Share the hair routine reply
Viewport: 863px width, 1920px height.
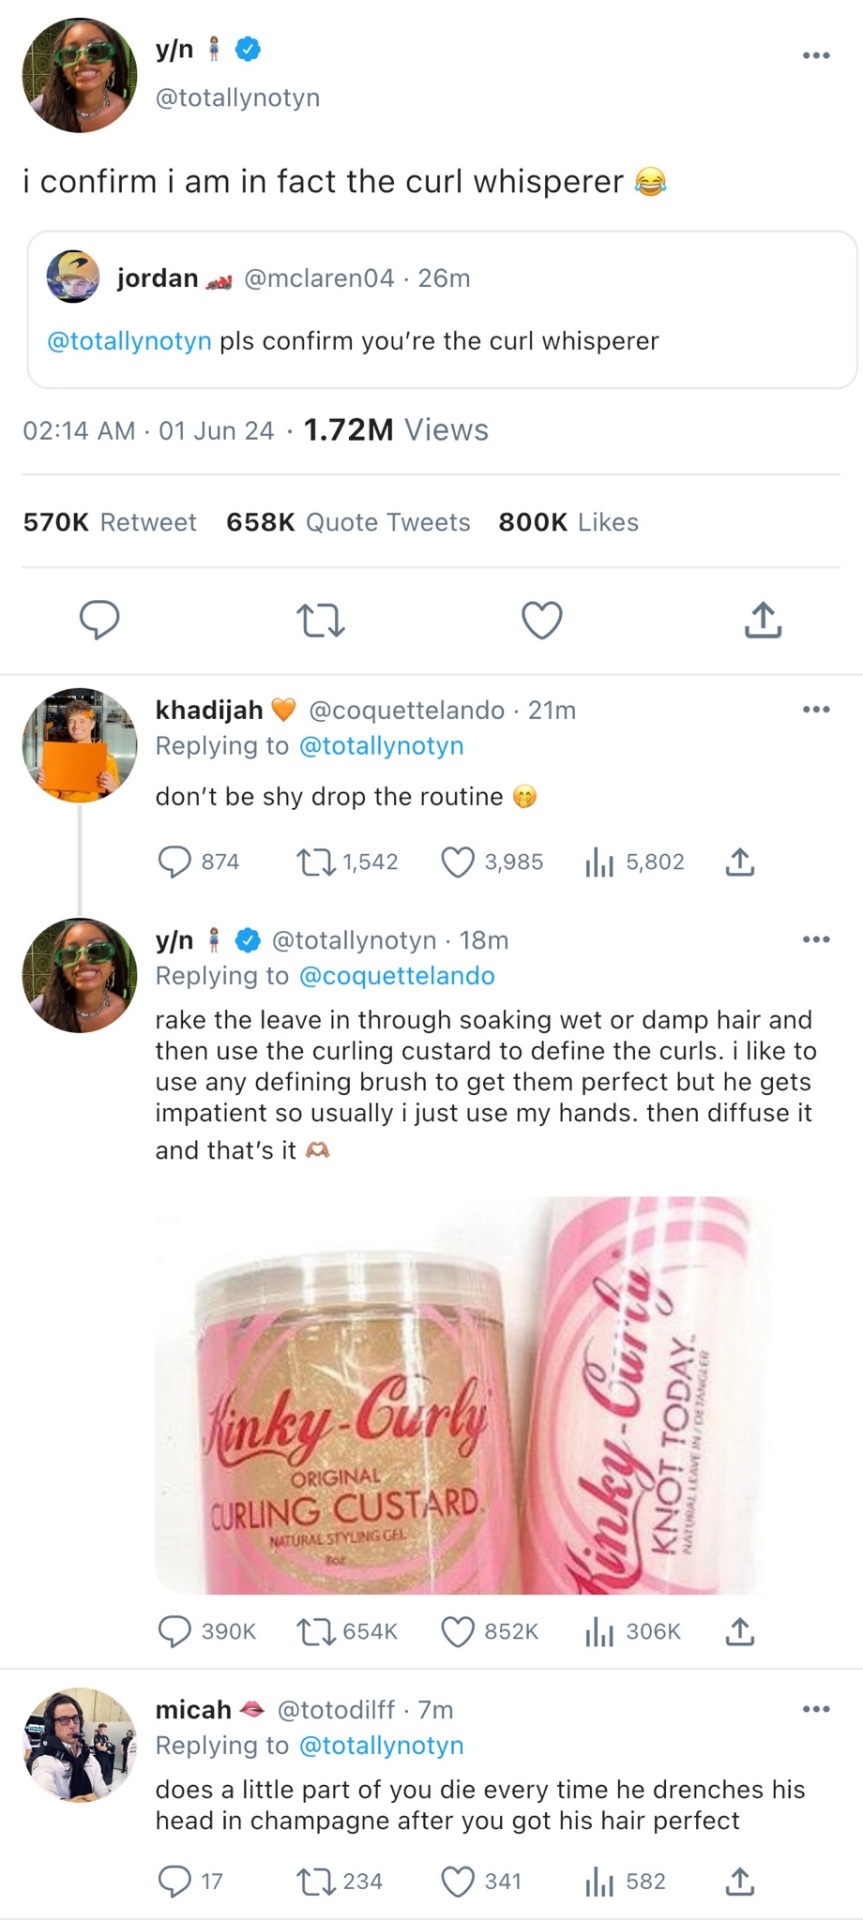click(x=740, y=1631)
